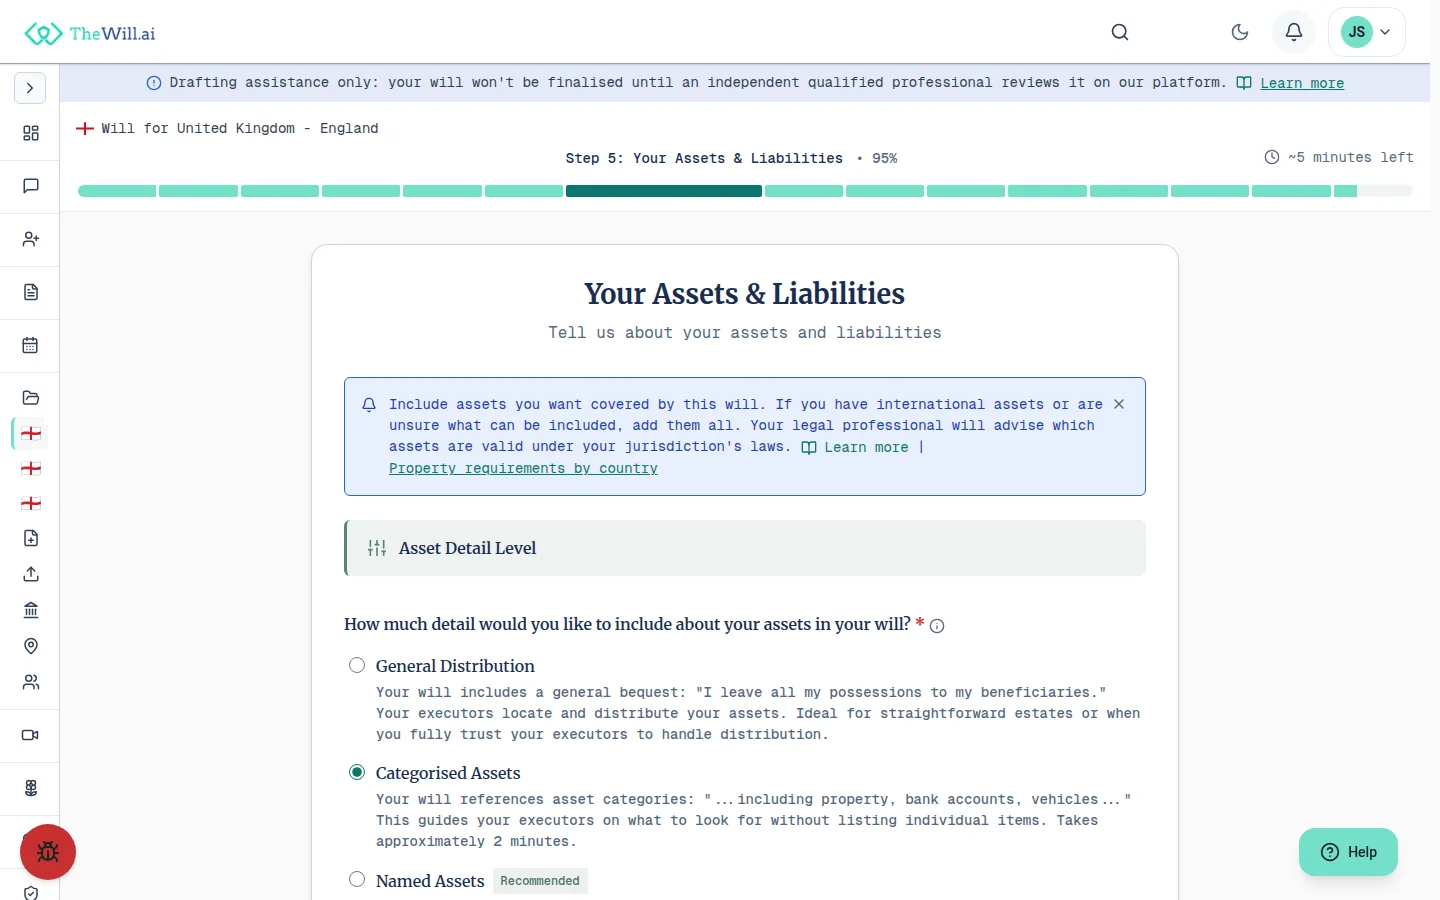1440x900 pixels.
Task: Open the map pin icon in sidebar
Action: tap(31, 646)
